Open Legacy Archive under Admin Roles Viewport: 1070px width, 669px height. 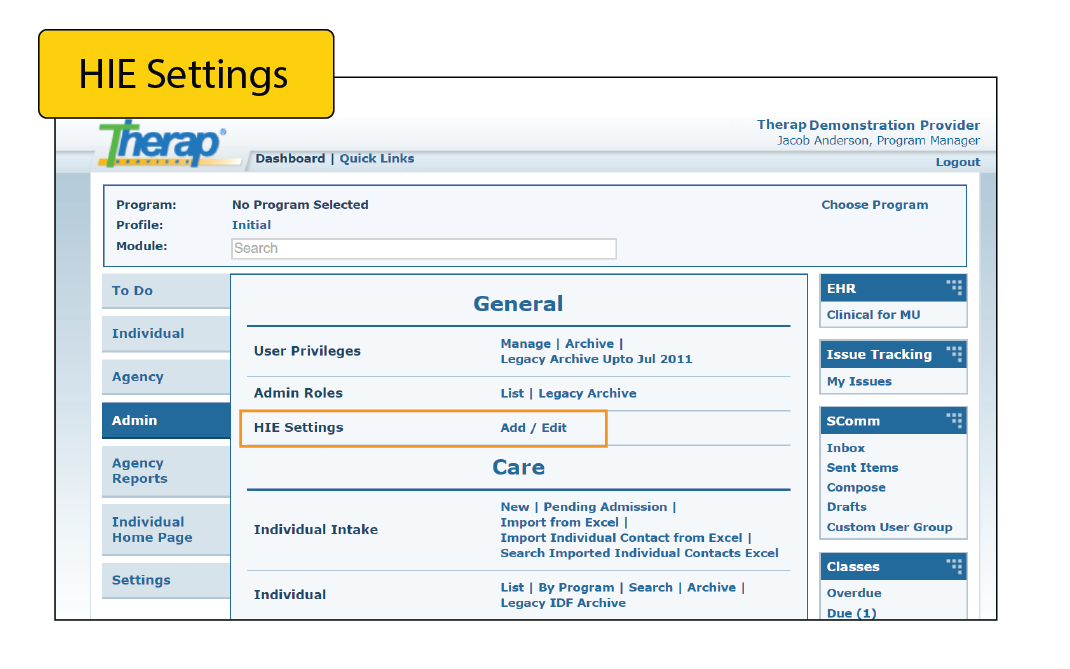click(587, 393)
